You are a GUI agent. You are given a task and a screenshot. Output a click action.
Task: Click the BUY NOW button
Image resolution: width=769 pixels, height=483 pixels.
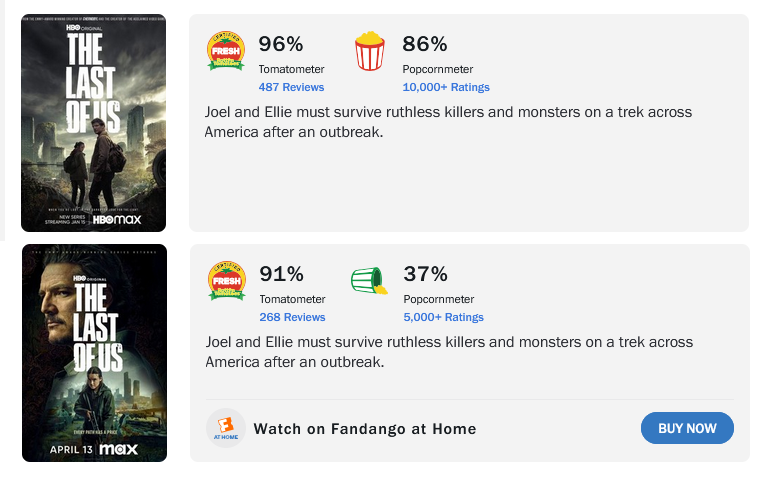tap(687, 428)
